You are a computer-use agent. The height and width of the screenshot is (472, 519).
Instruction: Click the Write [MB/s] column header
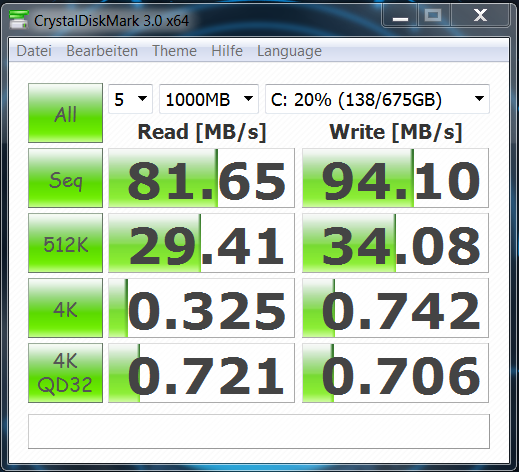pos(396,132)
